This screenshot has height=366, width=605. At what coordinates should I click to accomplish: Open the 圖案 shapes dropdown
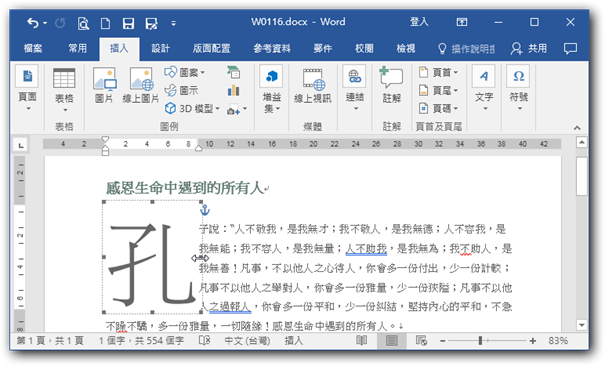click(184, 73)
